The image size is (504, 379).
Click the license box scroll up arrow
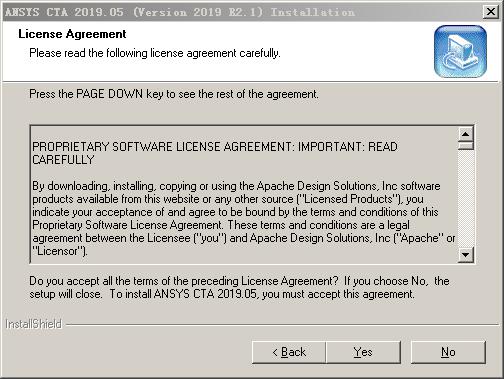466,134
